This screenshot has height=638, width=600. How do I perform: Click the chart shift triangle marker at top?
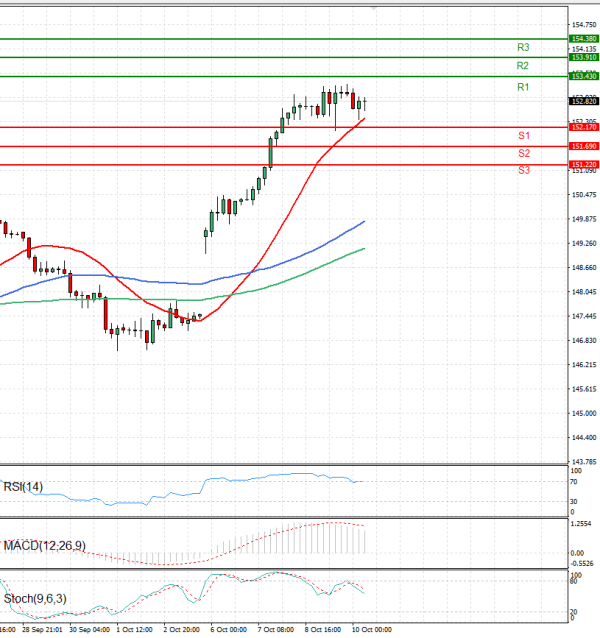[375, 6]
